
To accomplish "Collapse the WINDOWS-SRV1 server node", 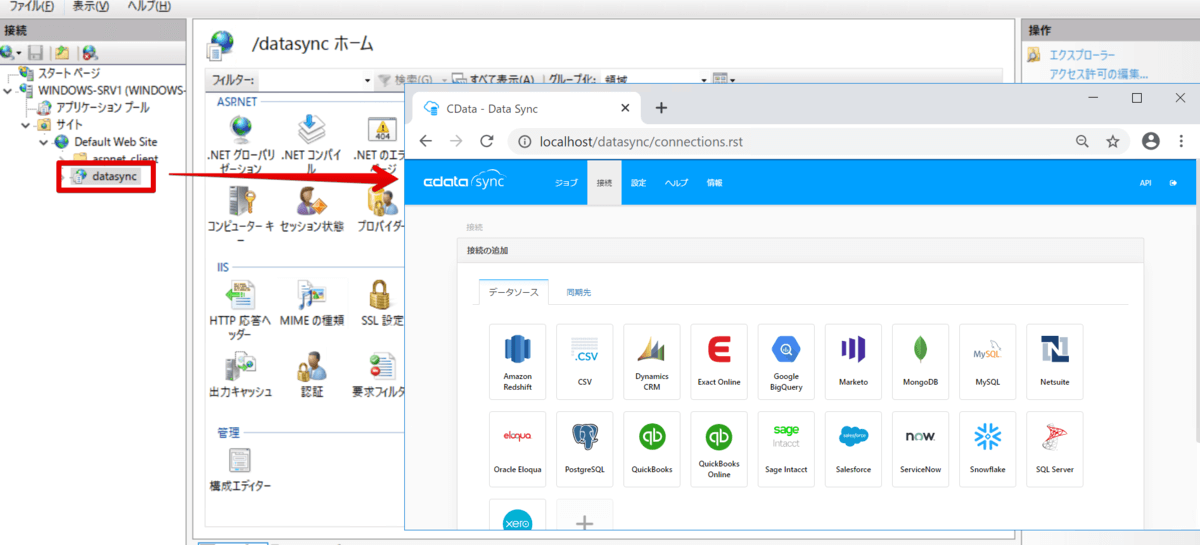I will point(8,90).
